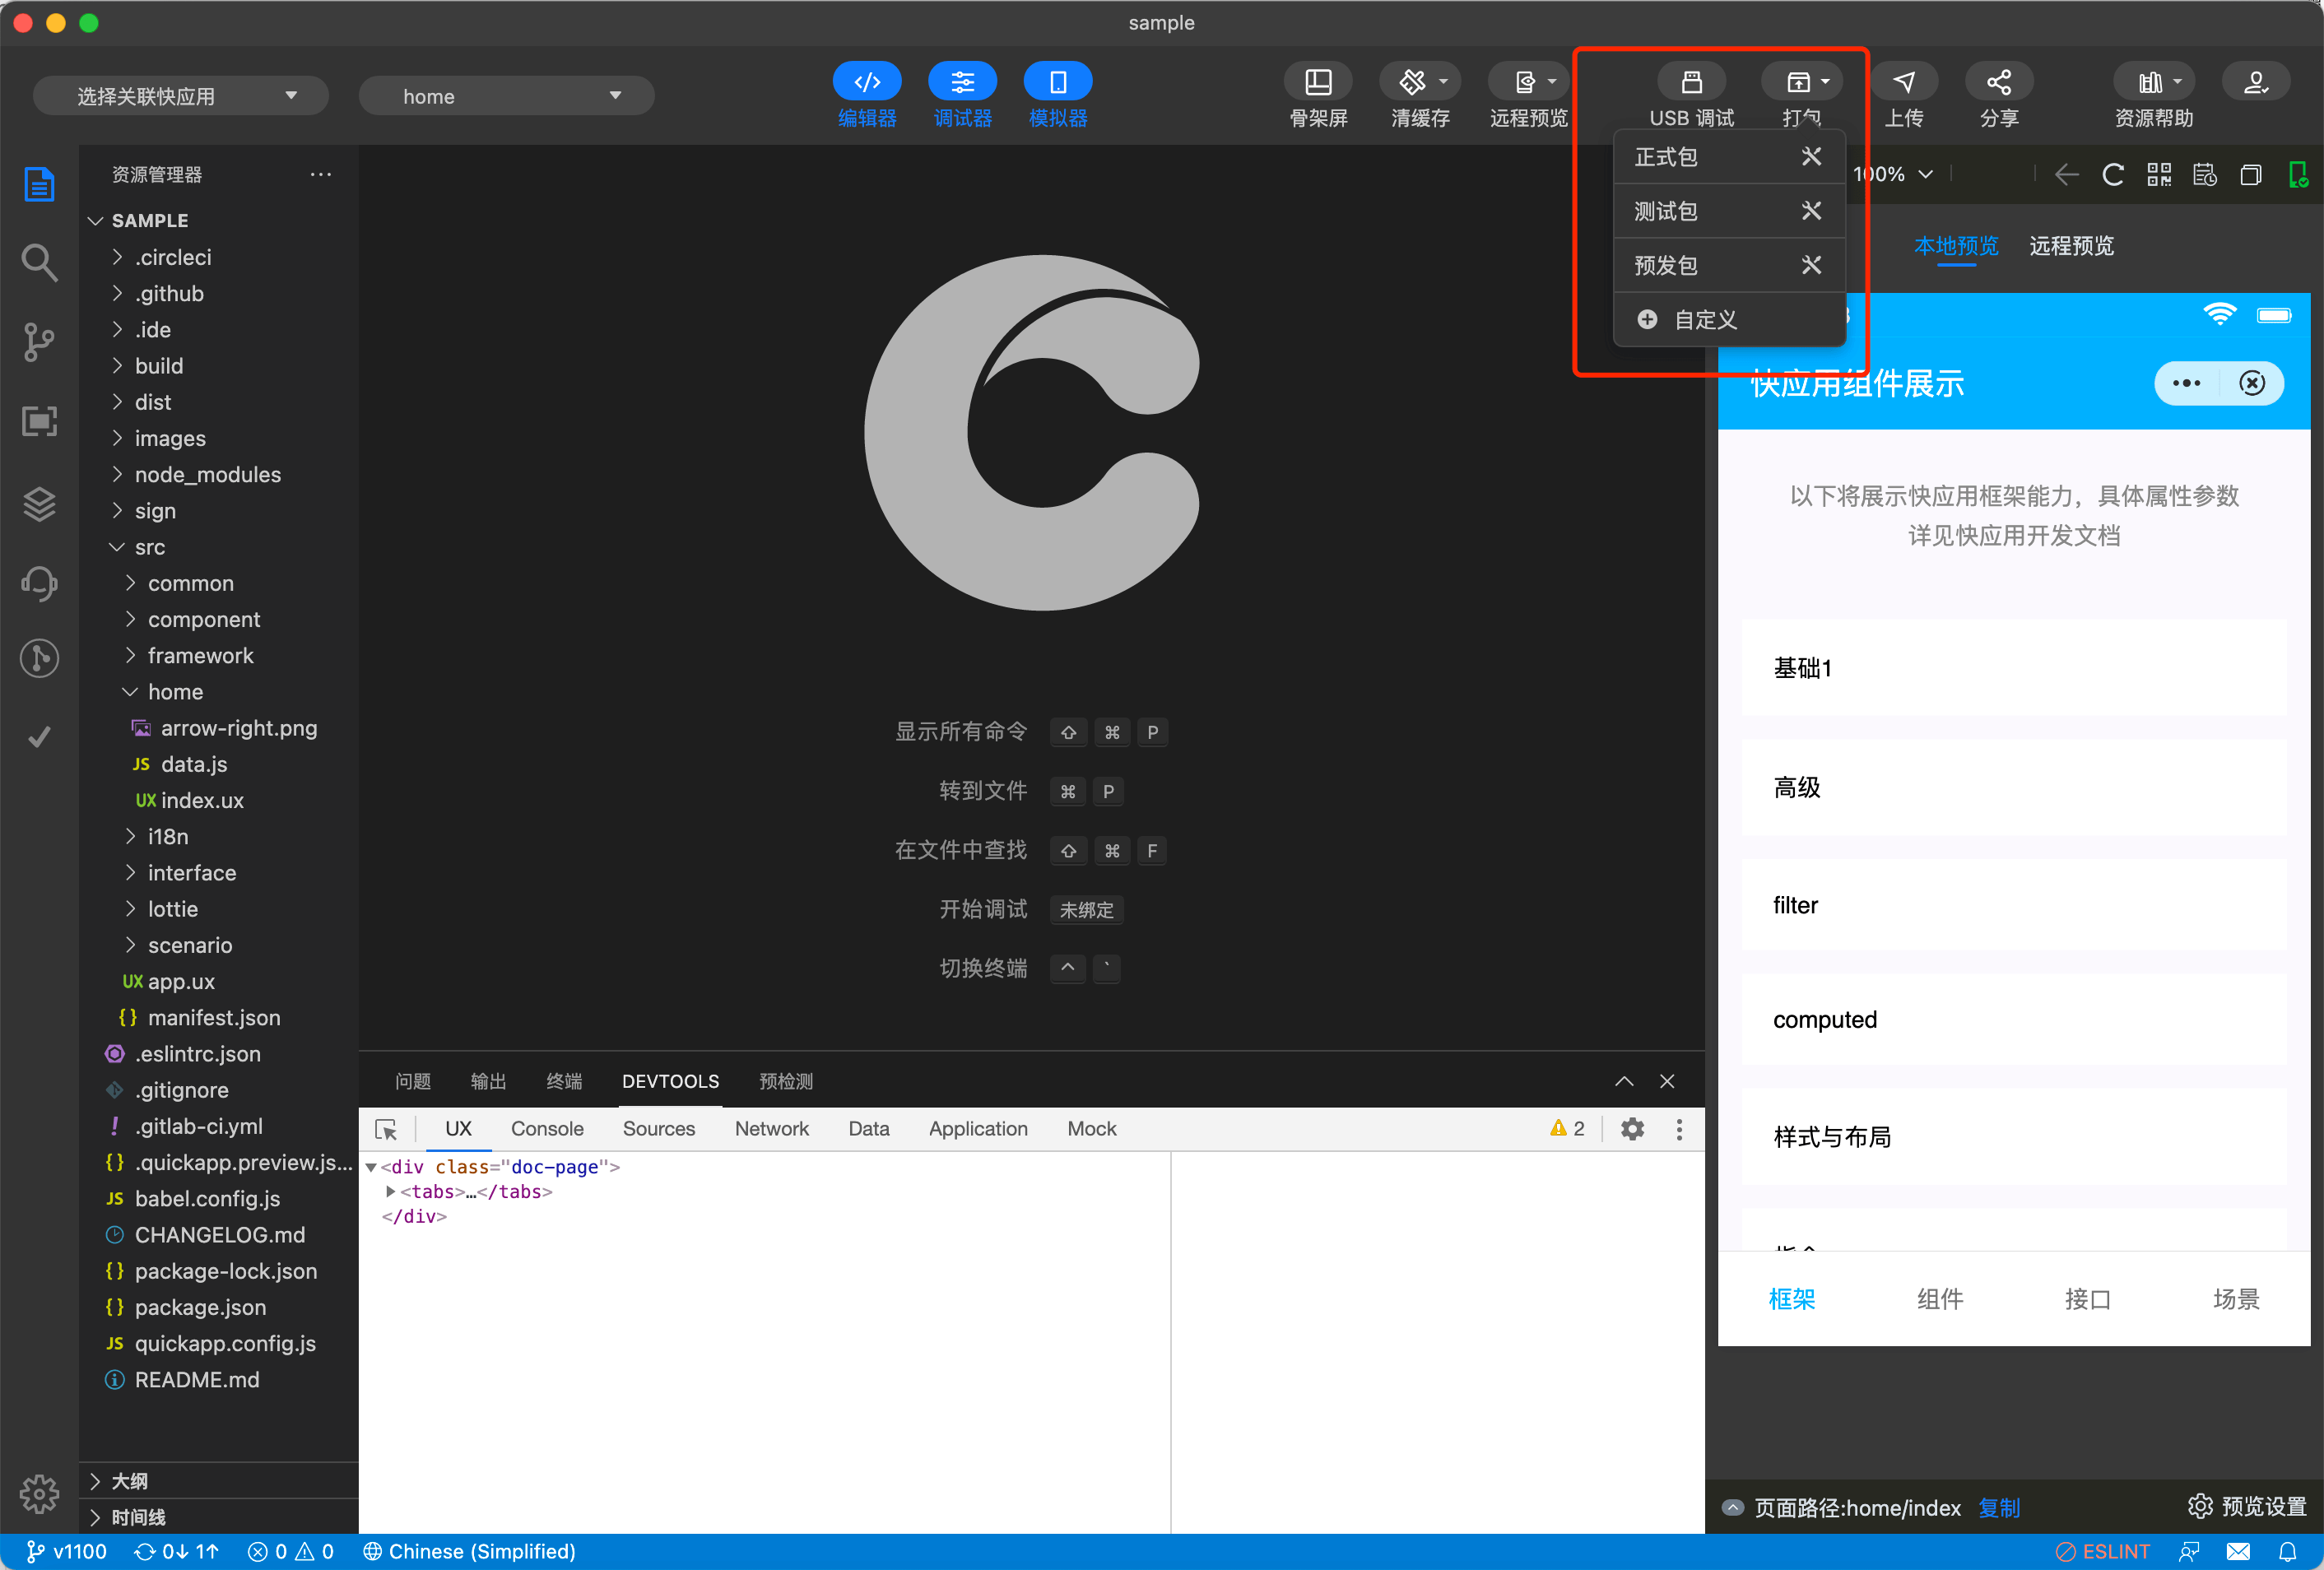Click the 上传 upload icon

click(x=1903, y=82)
